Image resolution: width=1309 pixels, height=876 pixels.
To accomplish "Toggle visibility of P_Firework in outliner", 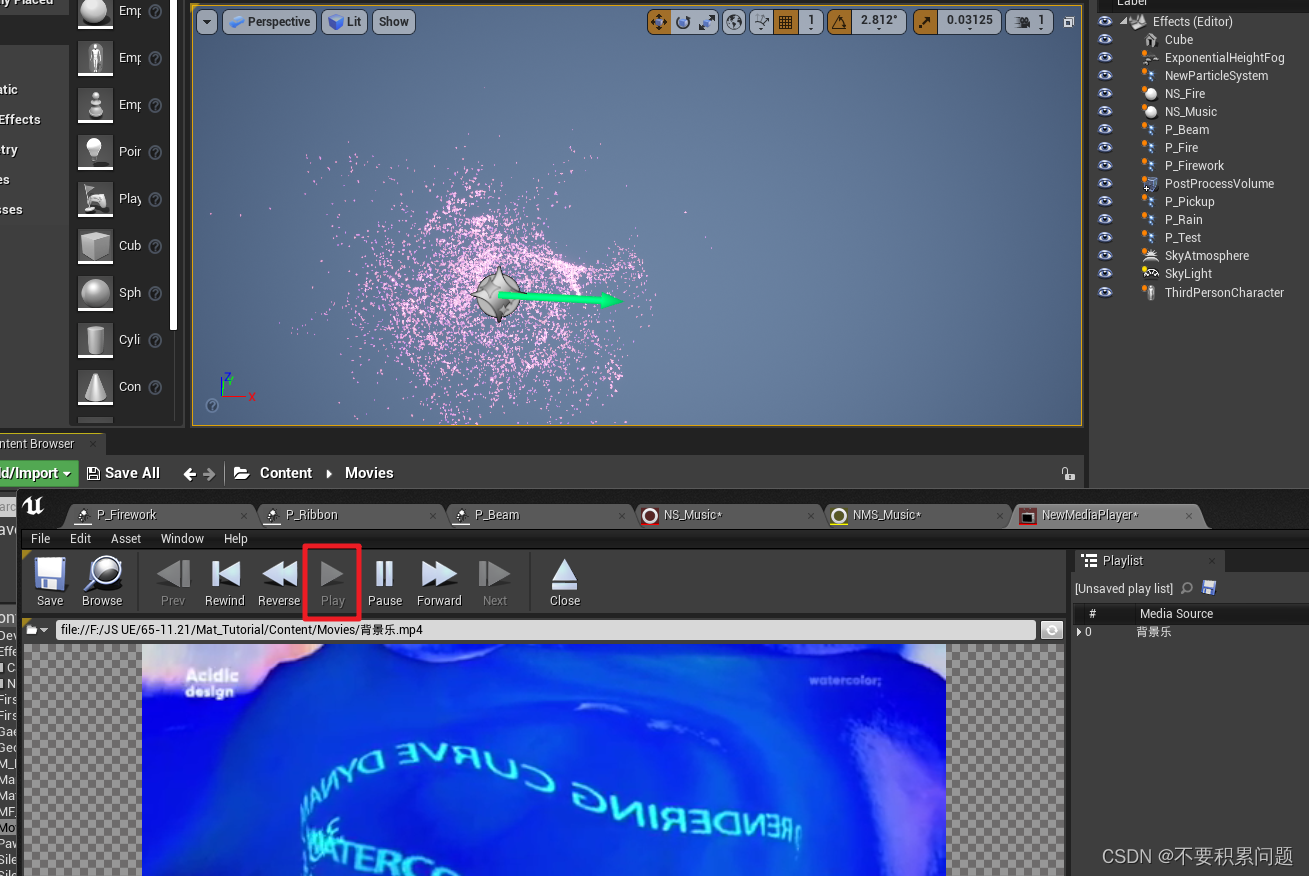I will 1105,166.
